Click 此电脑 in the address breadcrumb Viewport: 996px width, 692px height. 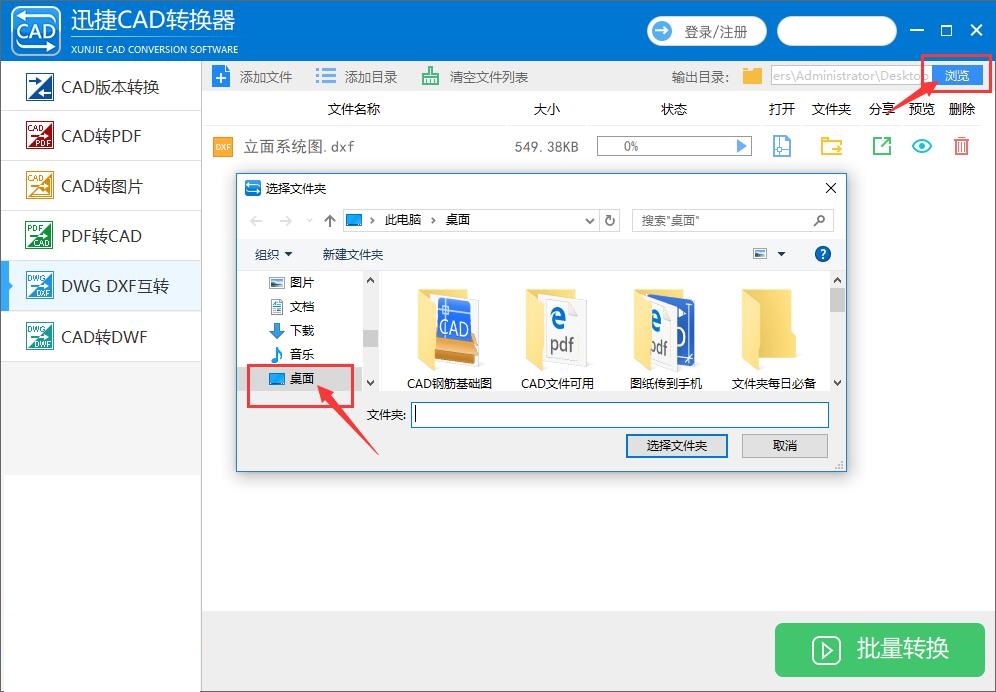point(403,220)
